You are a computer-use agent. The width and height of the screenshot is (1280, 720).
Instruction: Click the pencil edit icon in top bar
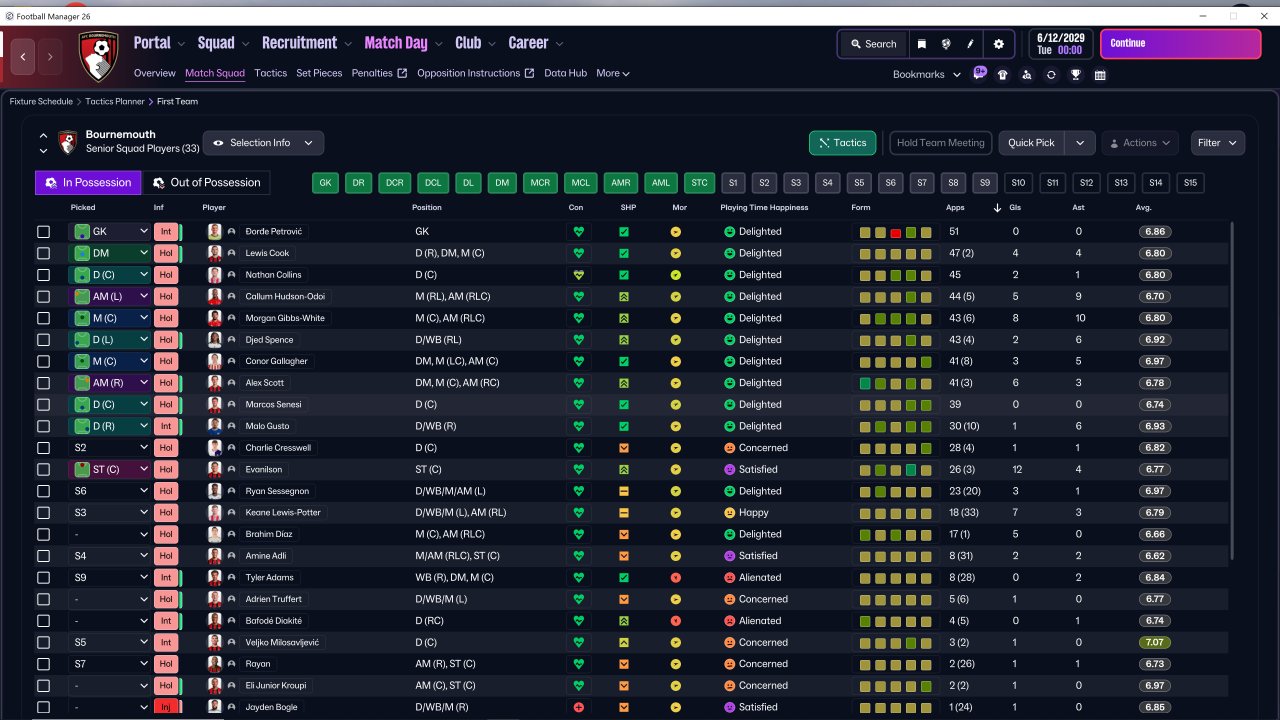tap(970, 44)
